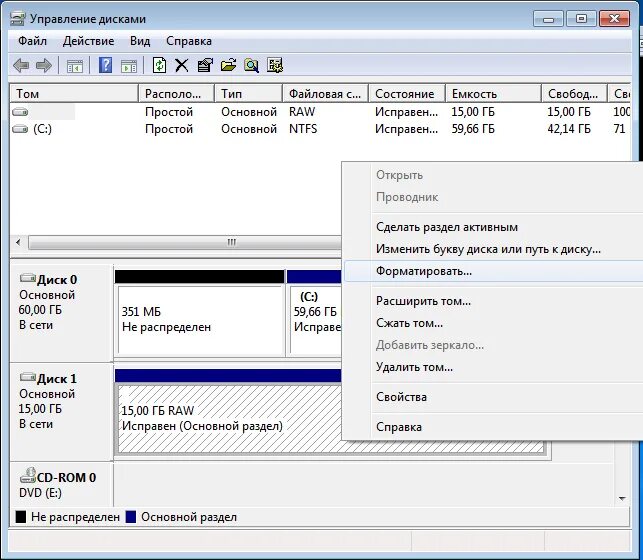Viewport: 643px width, 560px height.
Task: Click the Disk Management title bar icon
Action: tap(18, 19)
